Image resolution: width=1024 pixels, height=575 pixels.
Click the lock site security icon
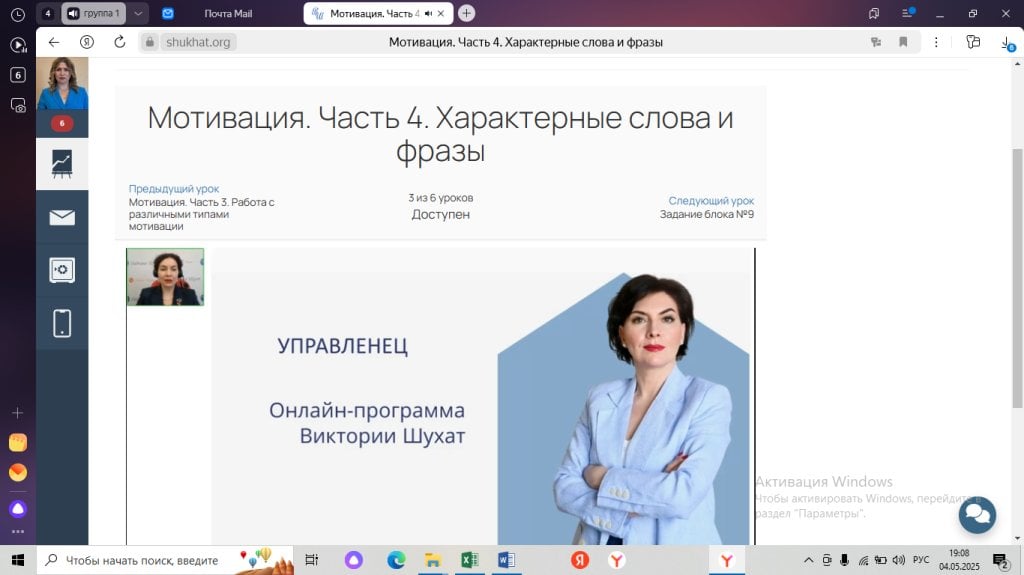[150, 42]
